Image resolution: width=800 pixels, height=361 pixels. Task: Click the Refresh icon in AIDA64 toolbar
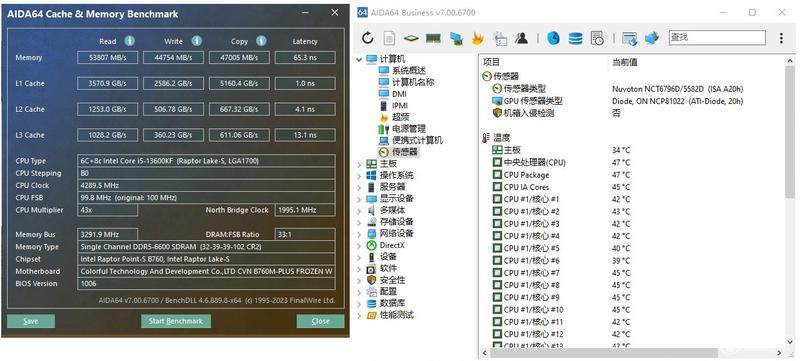tap(367, 38)
